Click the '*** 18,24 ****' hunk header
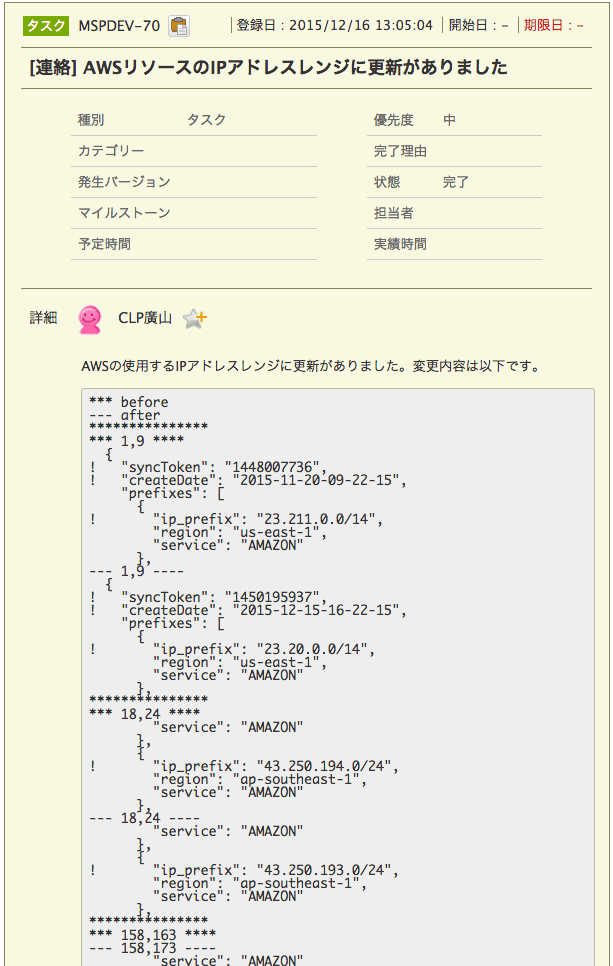613x966 pixels. (145, 714)
